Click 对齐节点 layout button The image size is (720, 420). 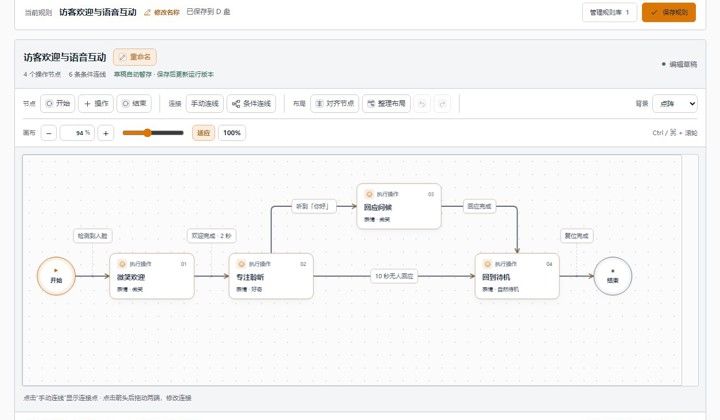point(335,104)
